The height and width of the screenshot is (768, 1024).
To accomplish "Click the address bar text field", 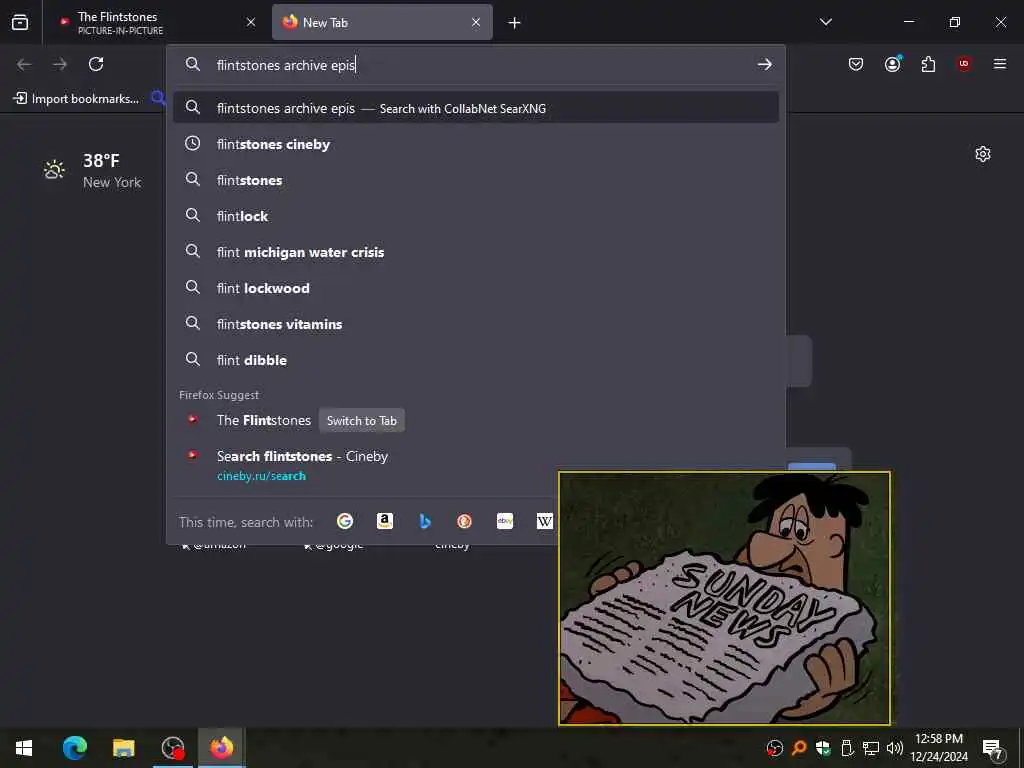I will pos(477,65).
